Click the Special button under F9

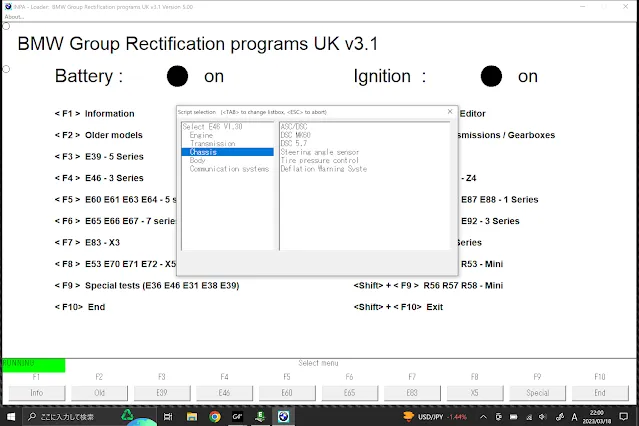538,393
